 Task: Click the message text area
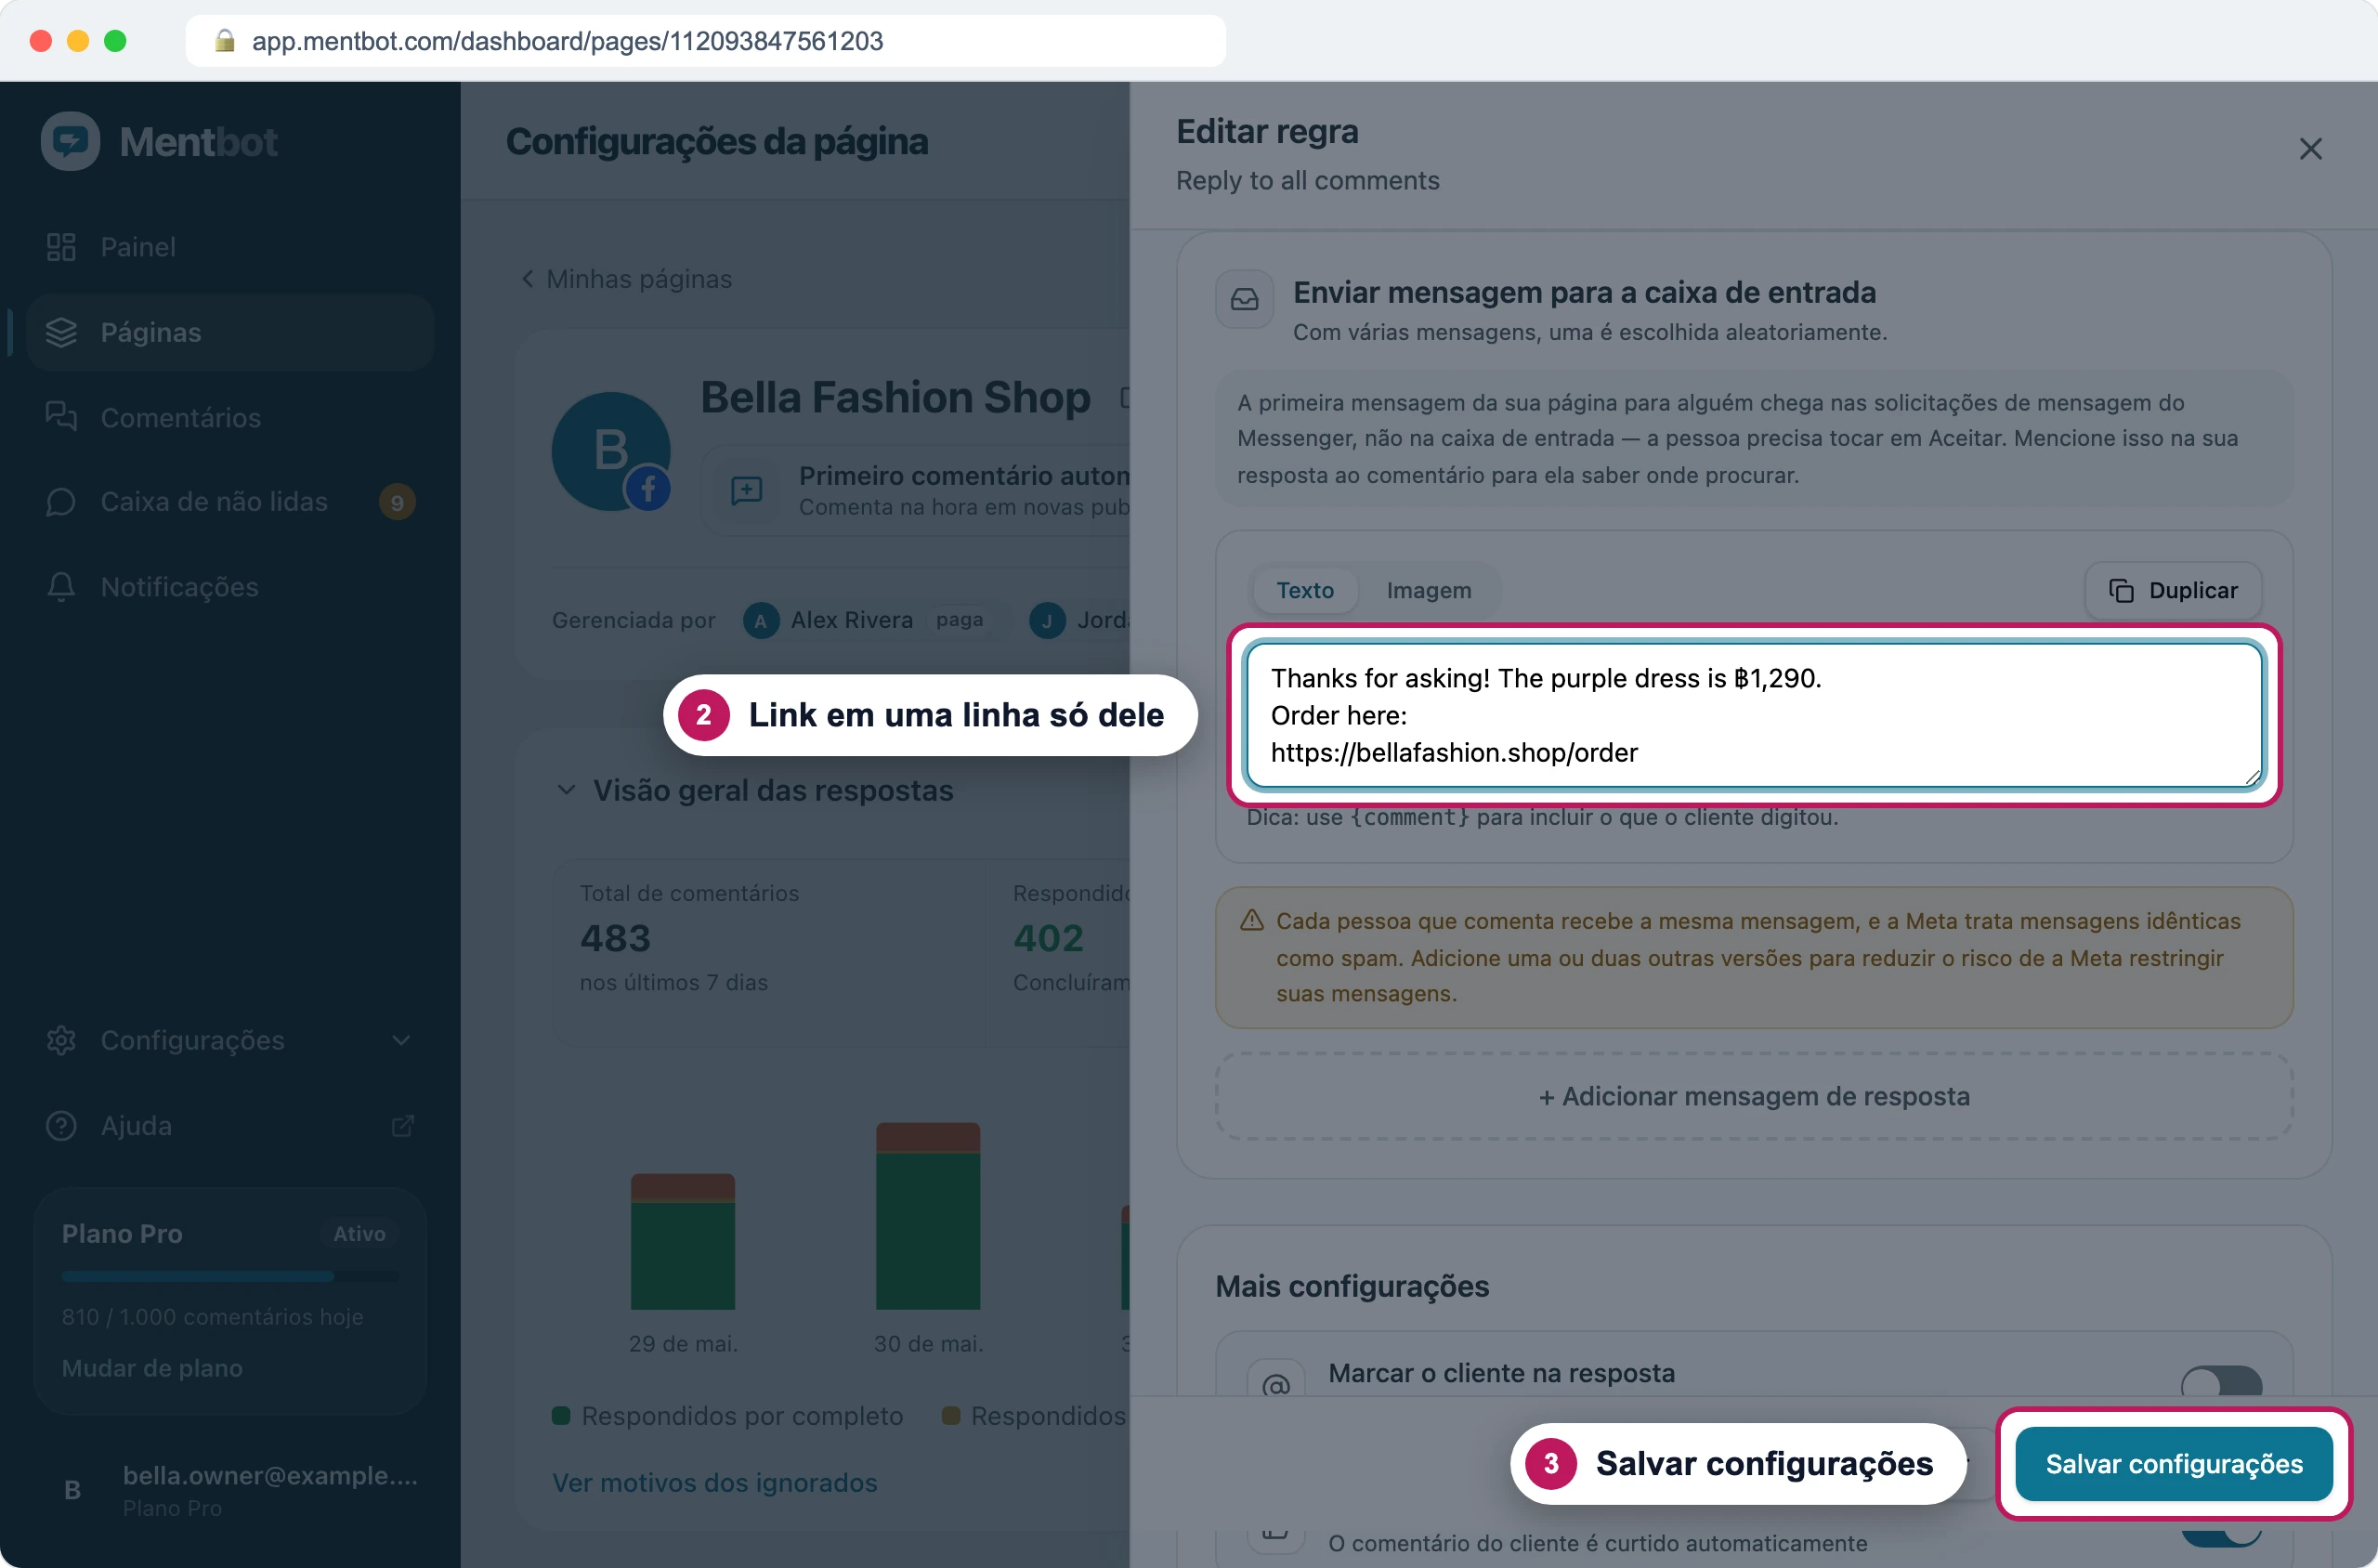coord(1754,715)
